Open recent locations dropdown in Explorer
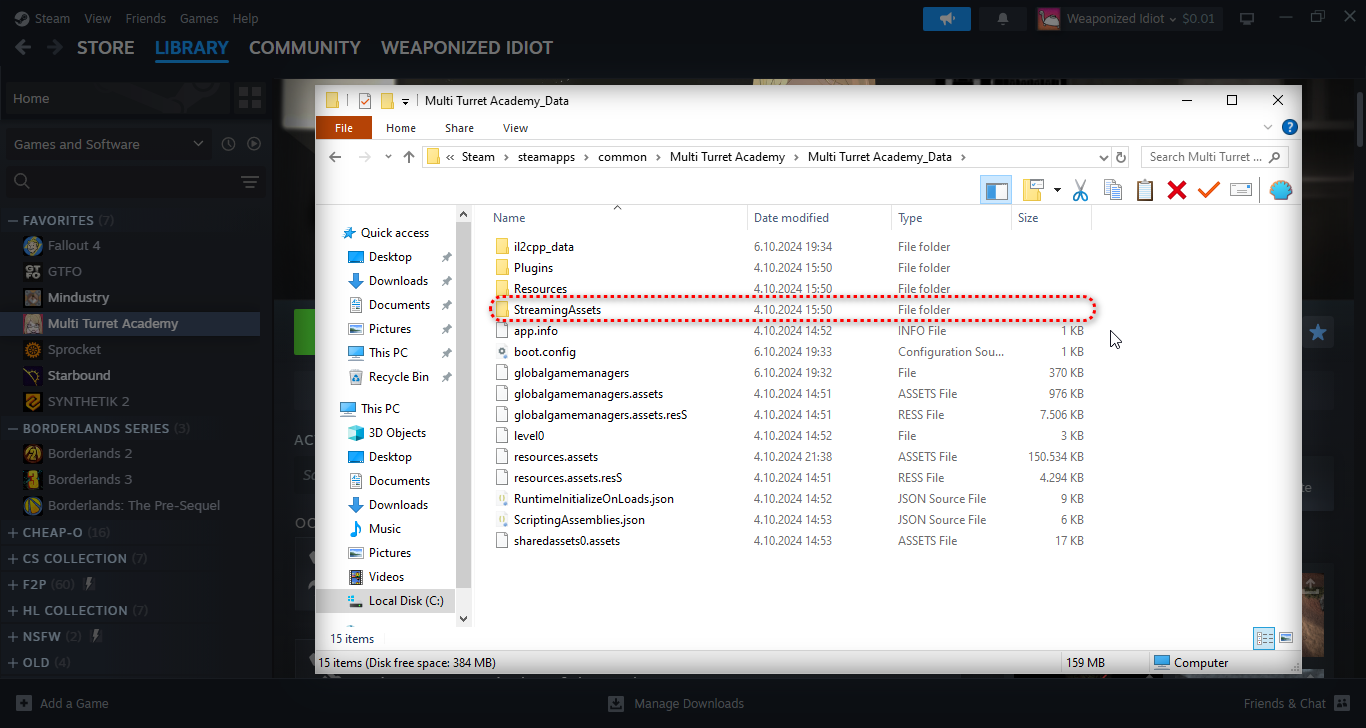Viewport: 1366px width, 728px height. click(x=387, y=157)
